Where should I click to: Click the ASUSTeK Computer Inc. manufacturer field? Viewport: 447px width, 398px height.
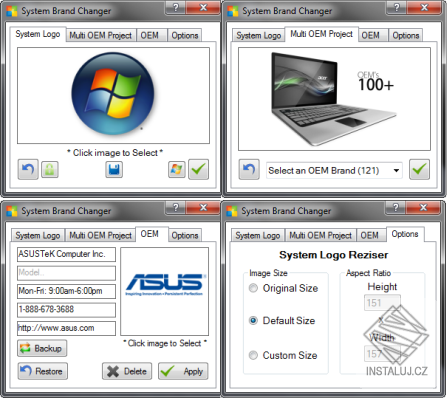66,254
